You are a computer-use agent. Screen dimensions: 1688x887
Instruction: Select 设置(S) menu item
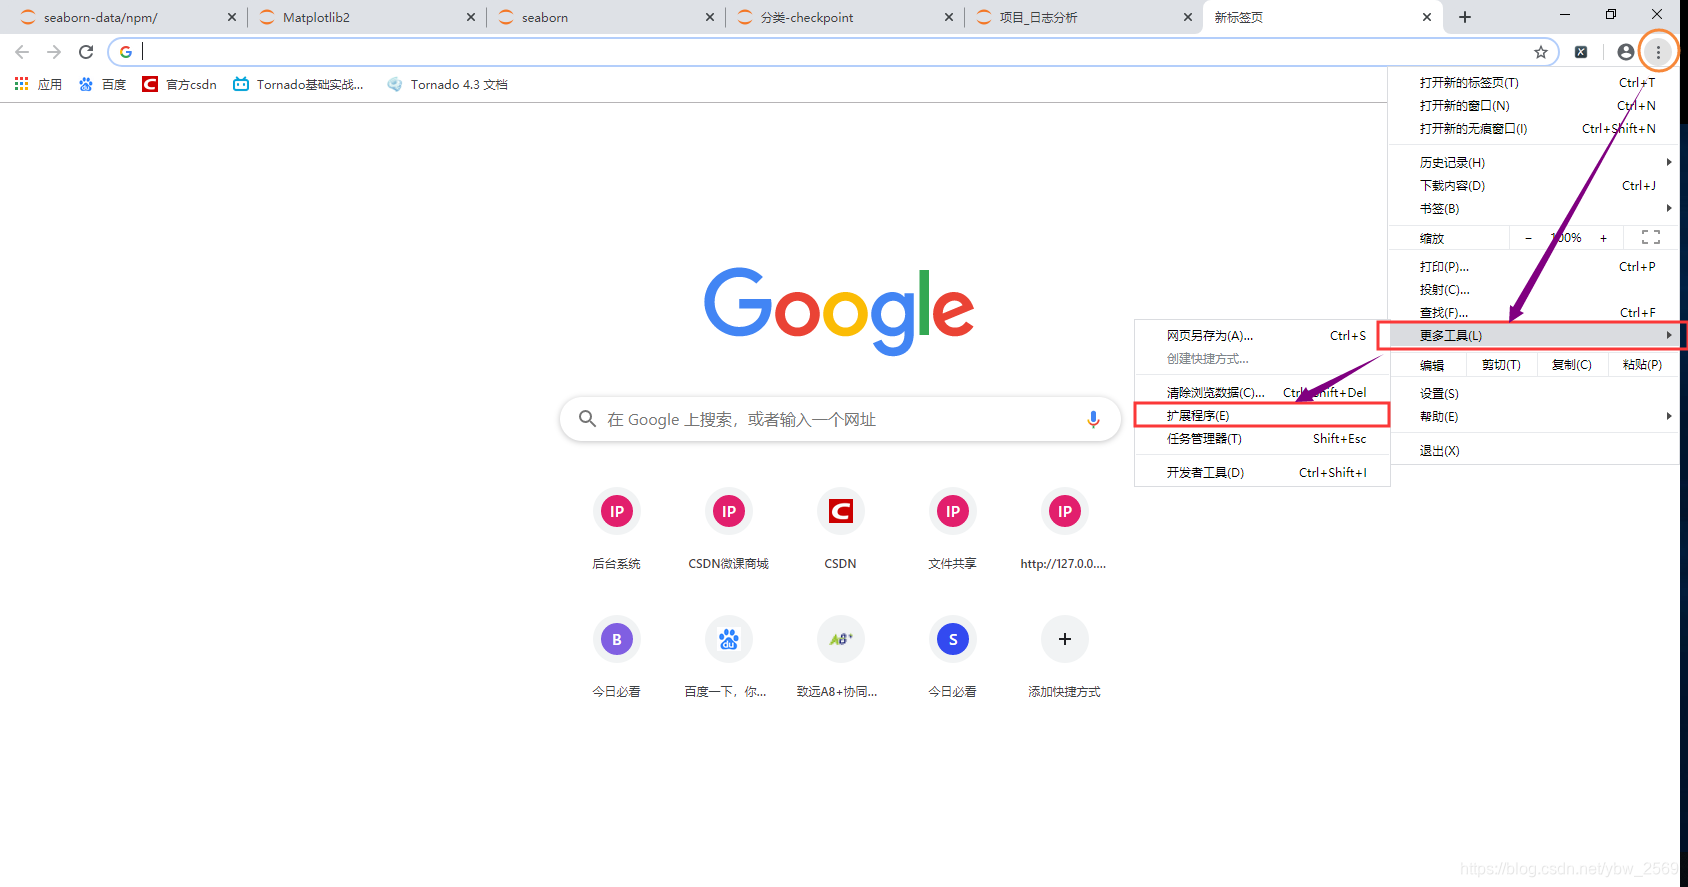point(1534,393)
